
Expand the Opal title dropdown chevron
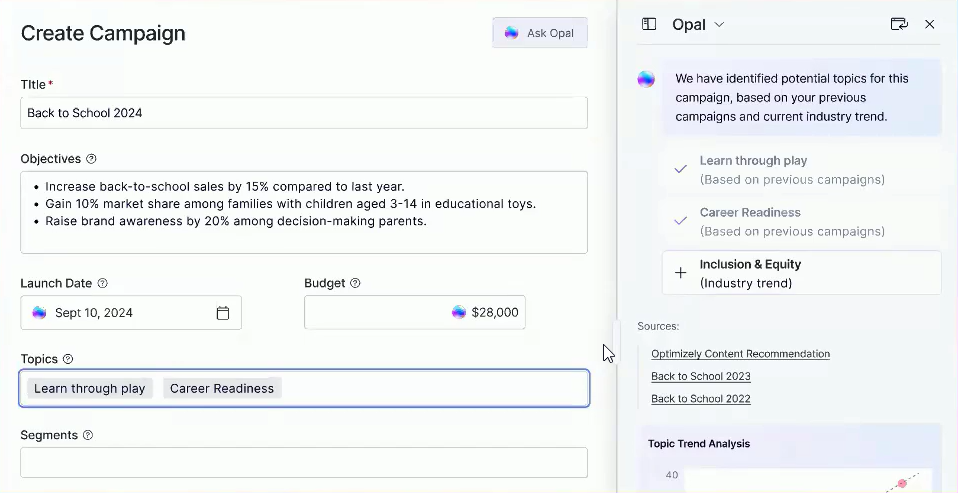719,25
